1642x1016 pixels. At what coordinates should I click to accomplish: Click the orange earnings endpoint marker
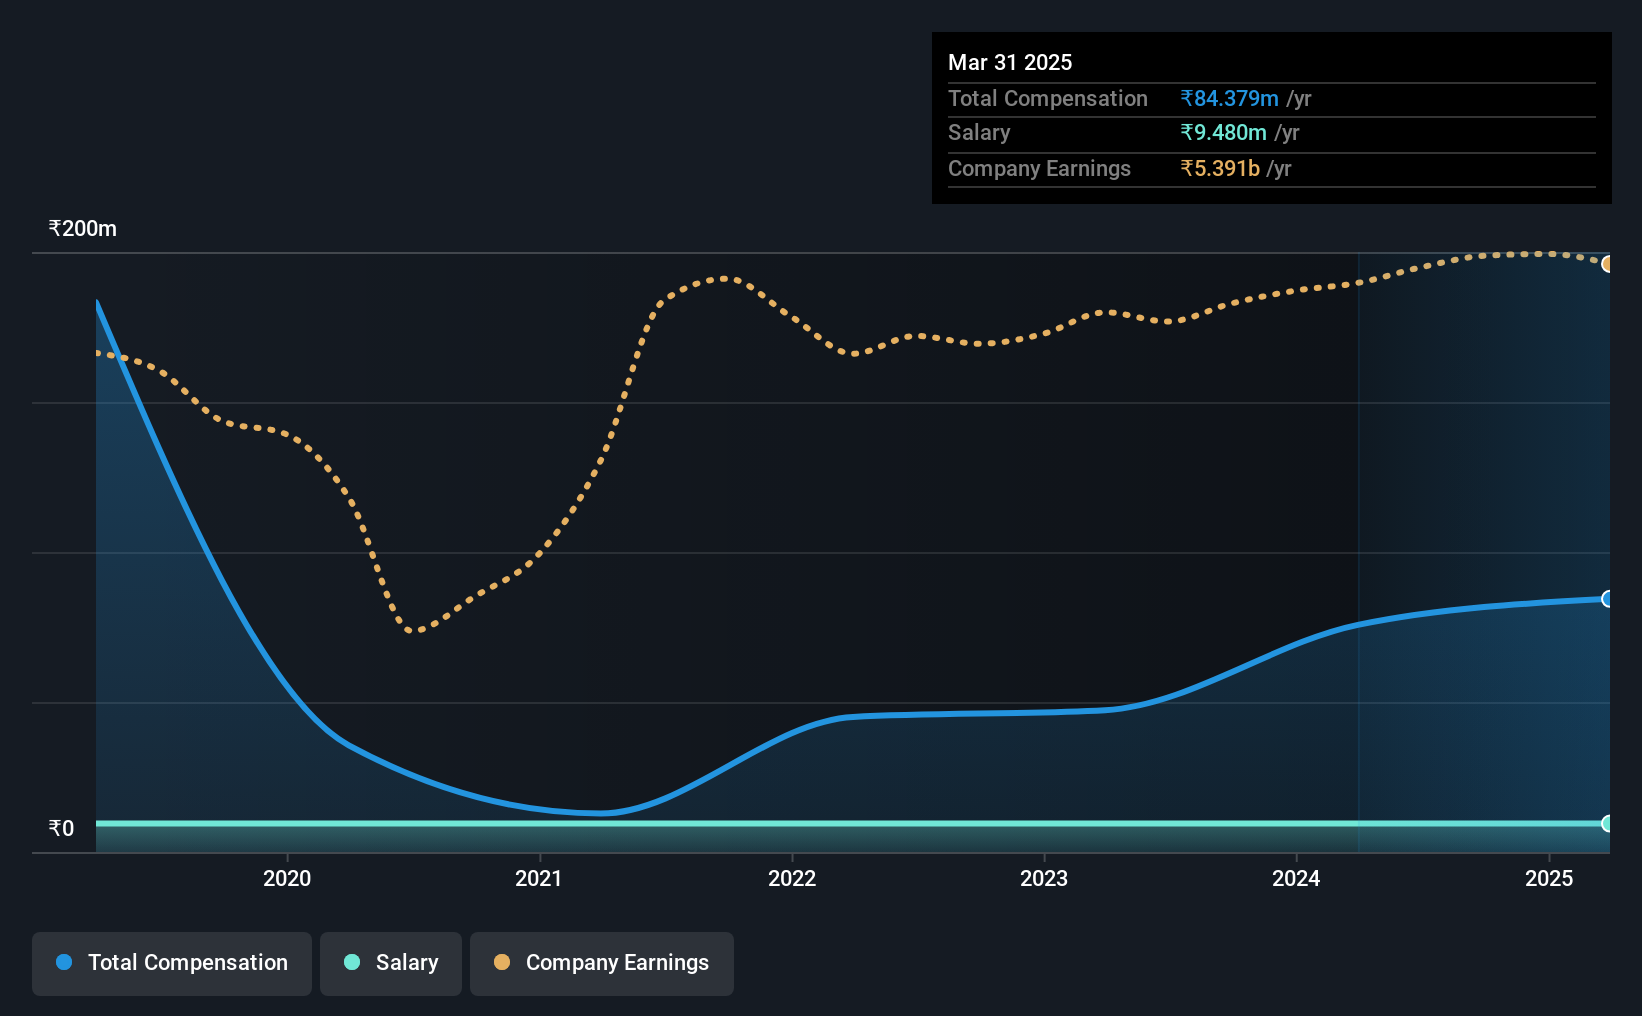tap(1607, 264)
